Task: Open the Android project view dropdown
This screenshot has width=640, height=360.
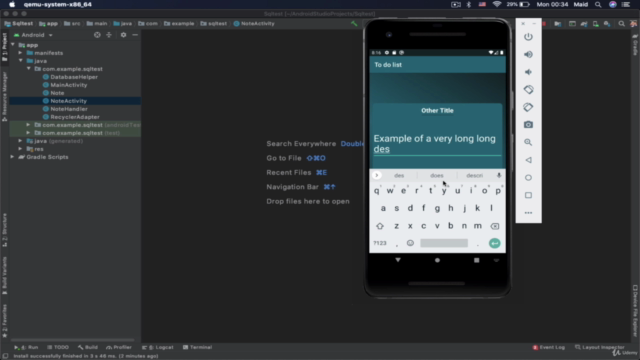Action: coord(34,35)
